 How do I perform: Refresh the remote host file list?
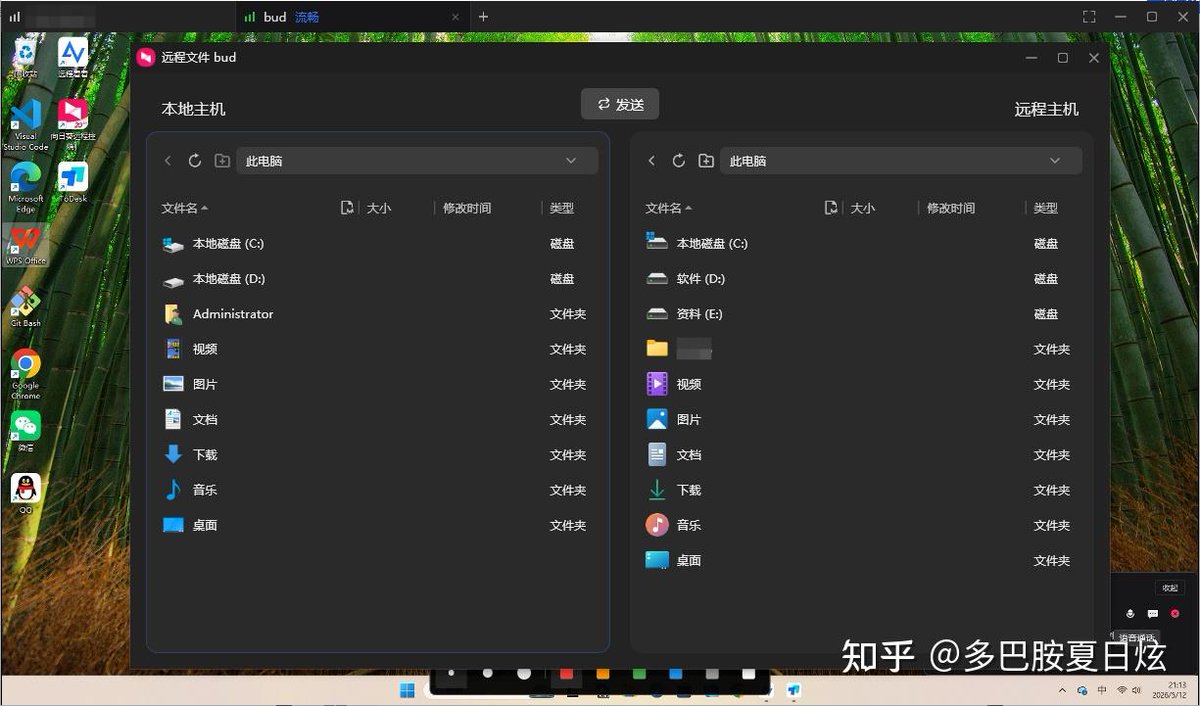[x=679, y=161]
